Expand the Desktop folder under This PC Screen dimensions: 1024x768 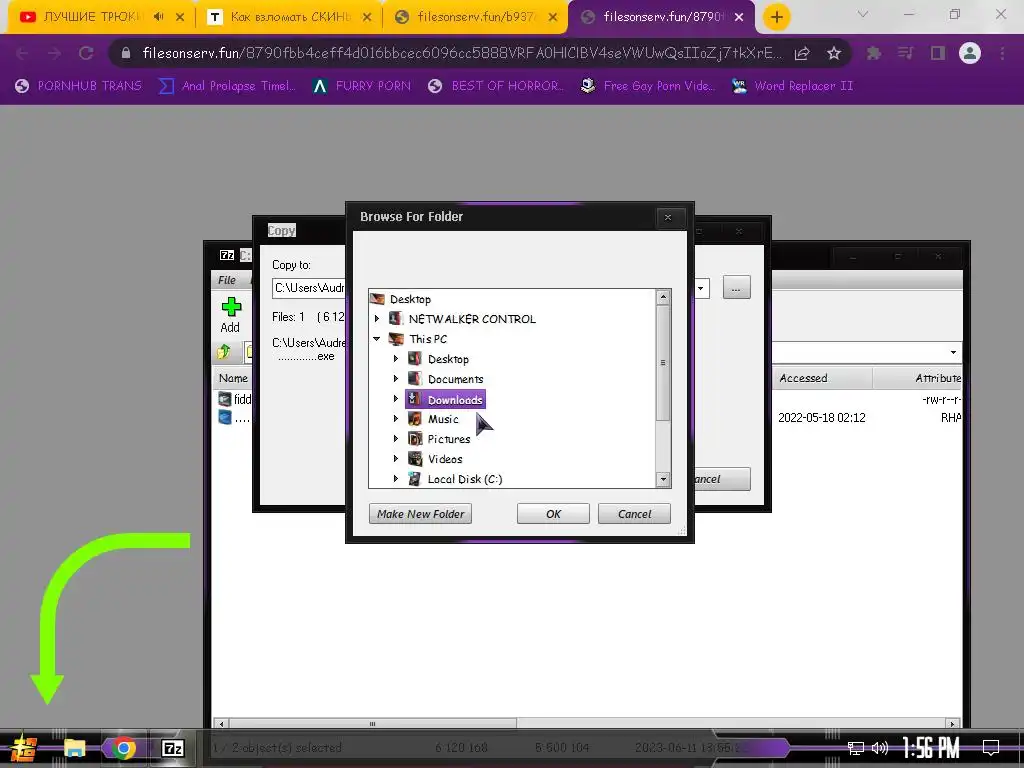click(396, 359)
